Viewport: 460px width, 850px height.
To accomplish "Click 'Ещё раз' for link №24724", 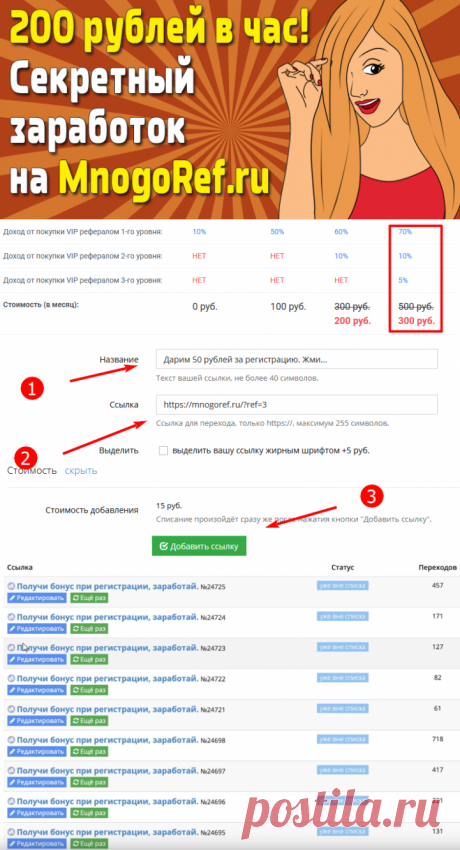I will [89, 629].
